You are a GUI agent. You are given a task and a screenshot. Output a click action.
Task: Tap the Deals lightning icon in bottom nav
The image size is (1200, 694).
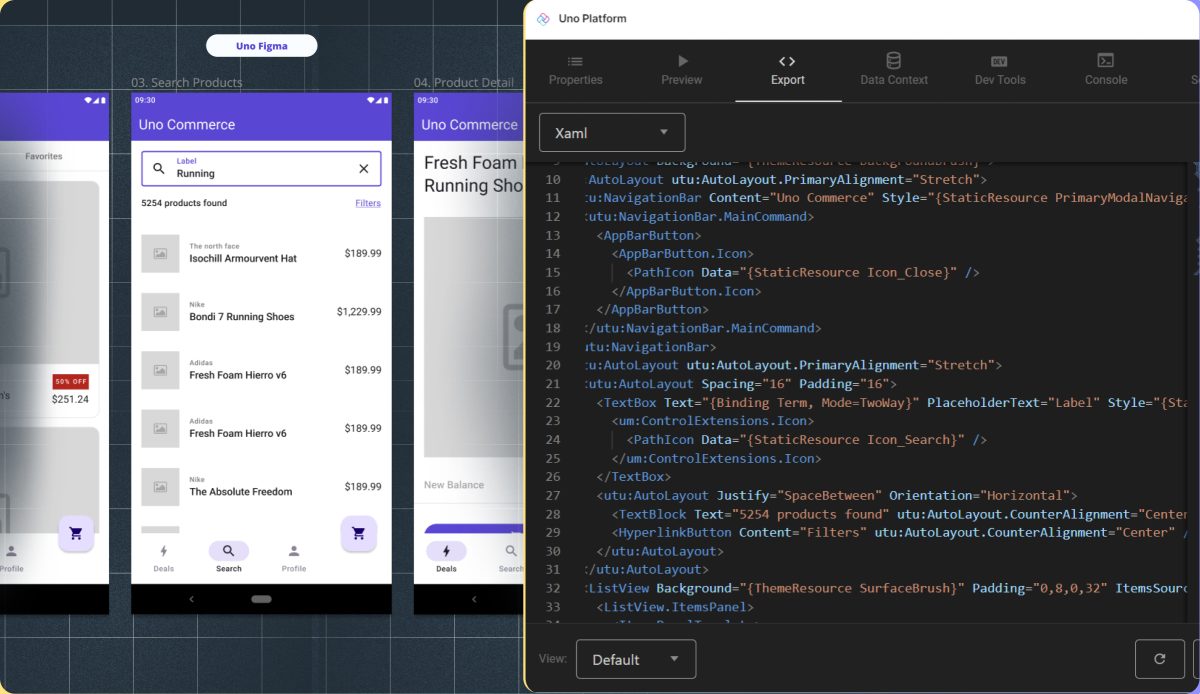point(163,552)
